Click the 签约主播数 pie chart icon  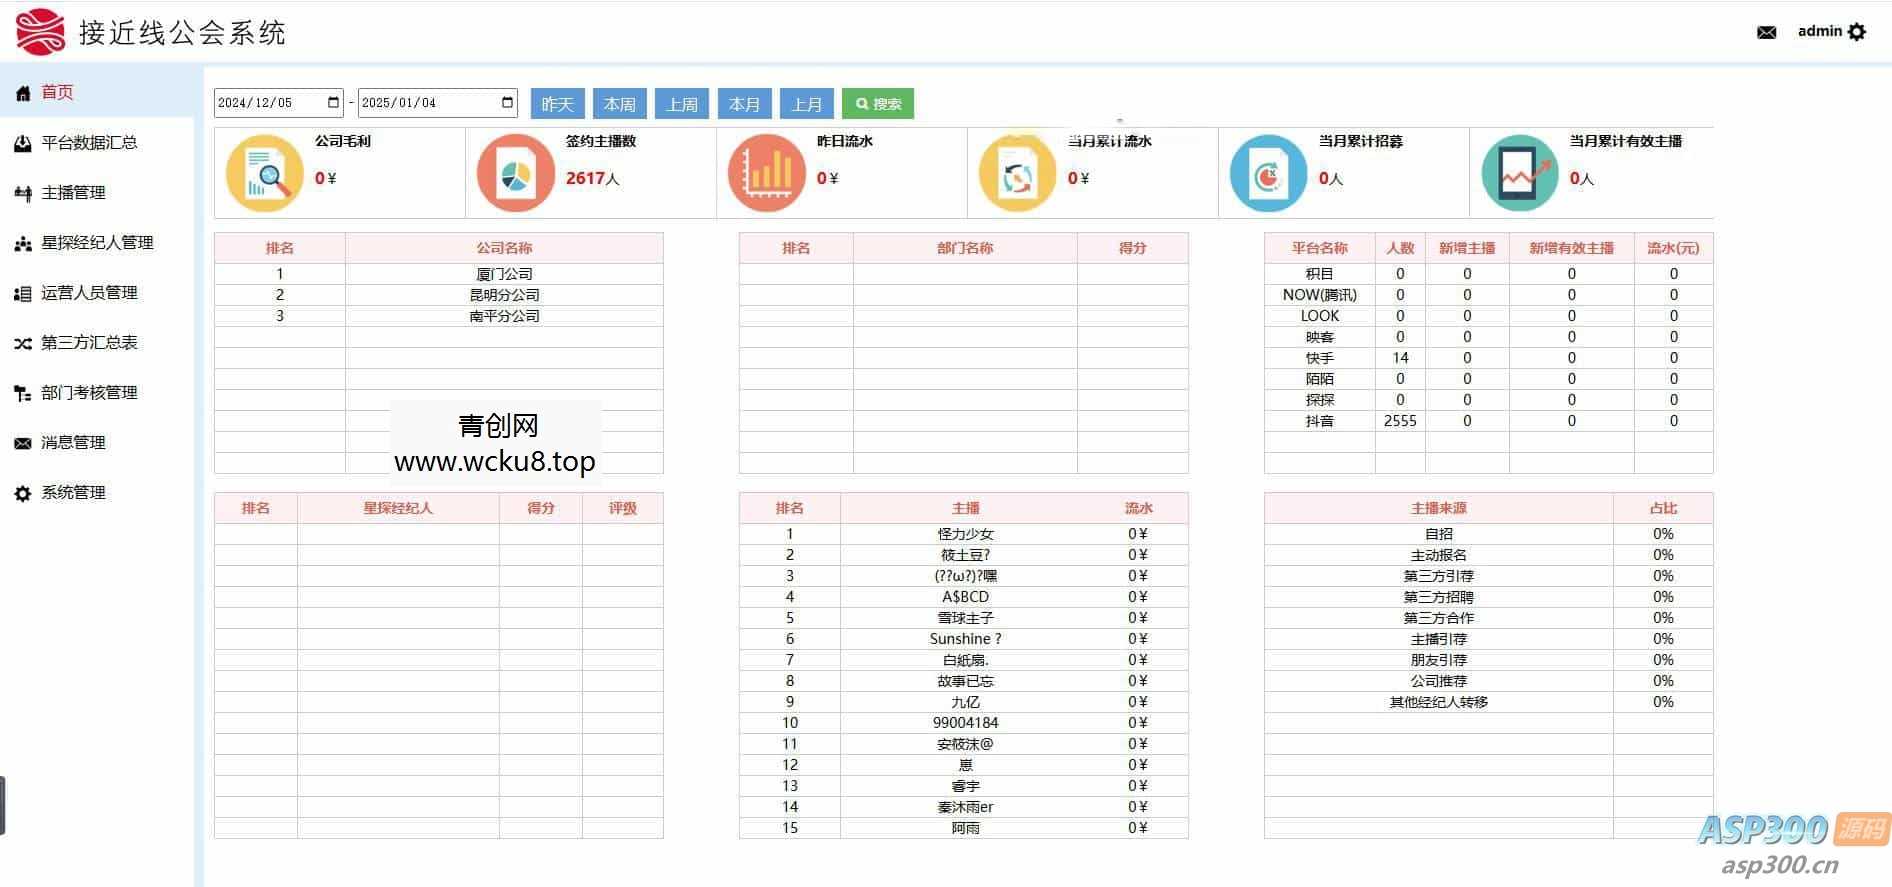[515, 174]
